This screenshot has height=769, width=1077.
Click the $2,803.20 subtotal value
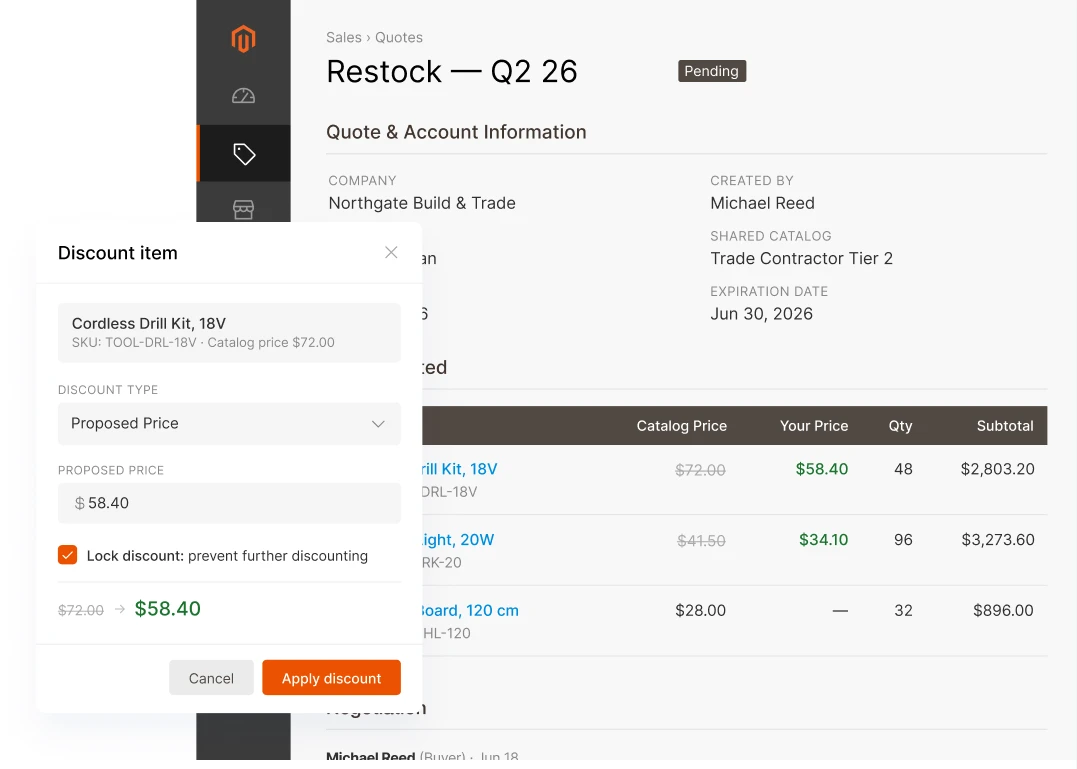(x=997, y=469)
